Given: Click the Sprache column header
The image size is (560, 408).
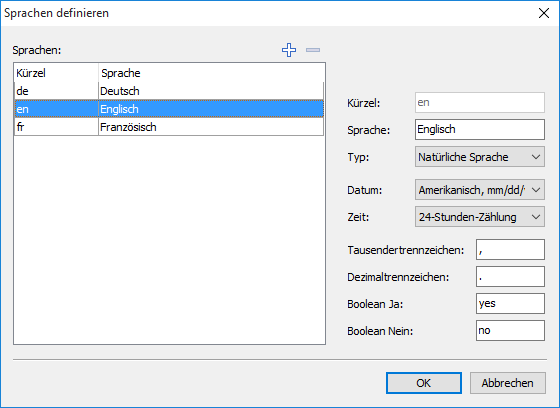Looking at the screenshot, I should (211, 73).
